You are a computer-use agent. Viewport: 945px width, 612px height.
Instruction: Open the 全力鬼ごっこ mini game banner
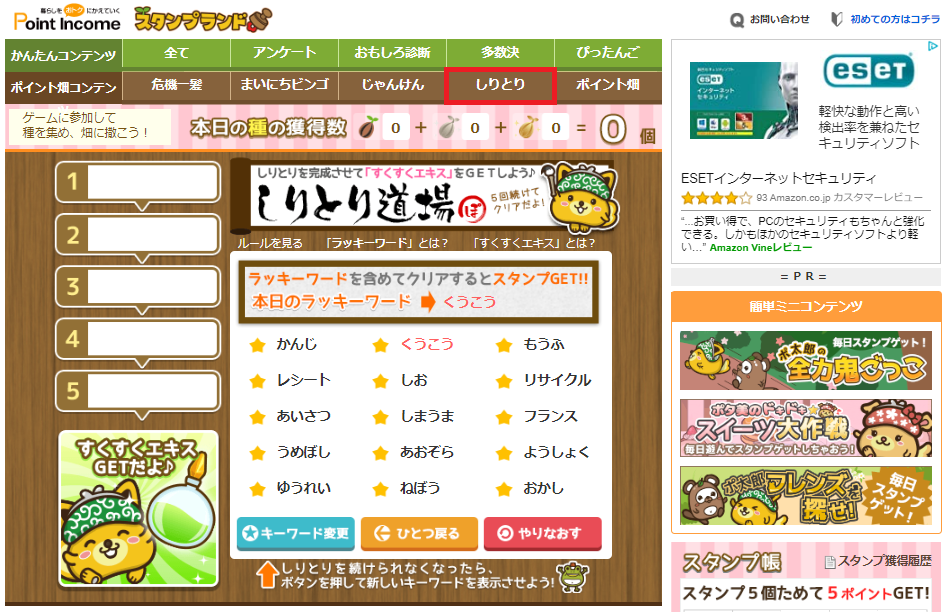pos(806,361)
